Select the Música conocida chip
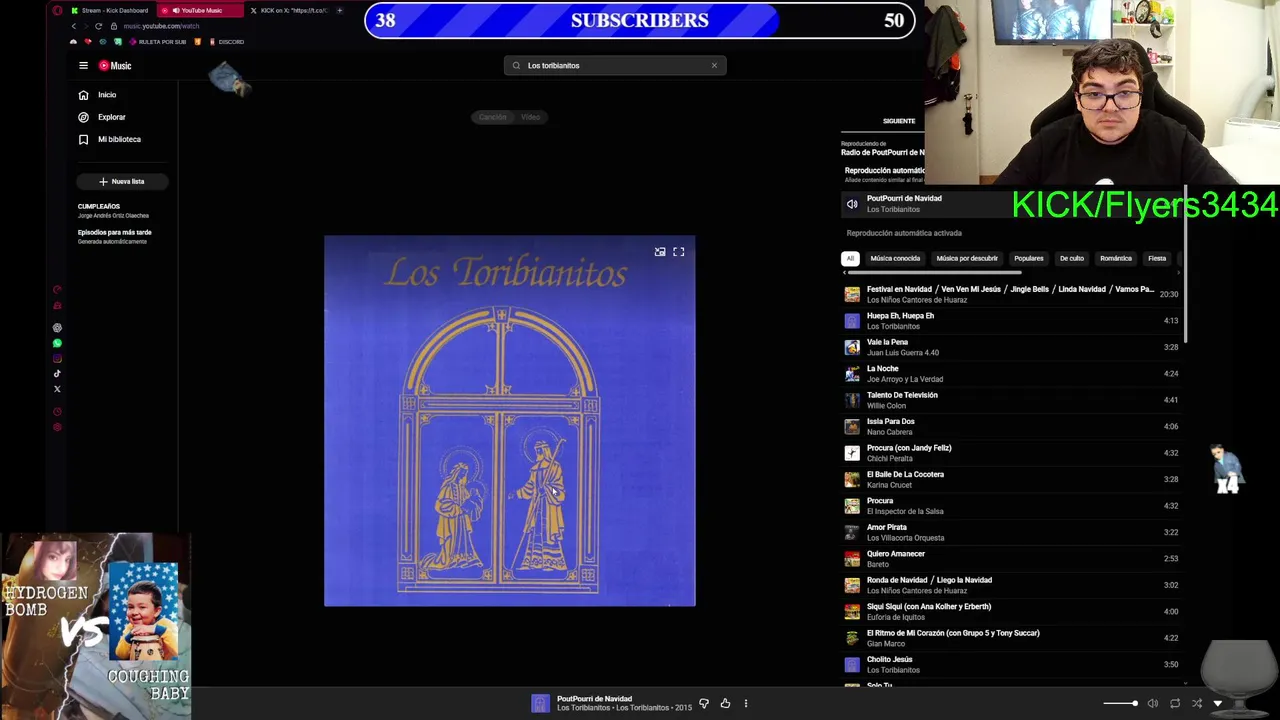Viewport: 1280px width, 720px height. tap(895, 258)
